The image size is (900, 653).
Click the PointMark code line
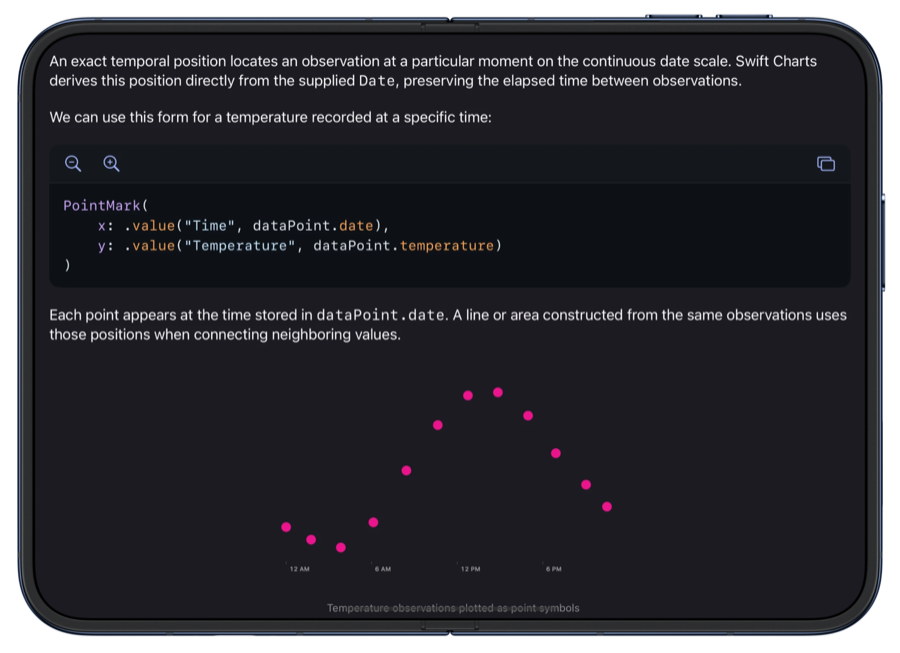[x=106, y=205]
